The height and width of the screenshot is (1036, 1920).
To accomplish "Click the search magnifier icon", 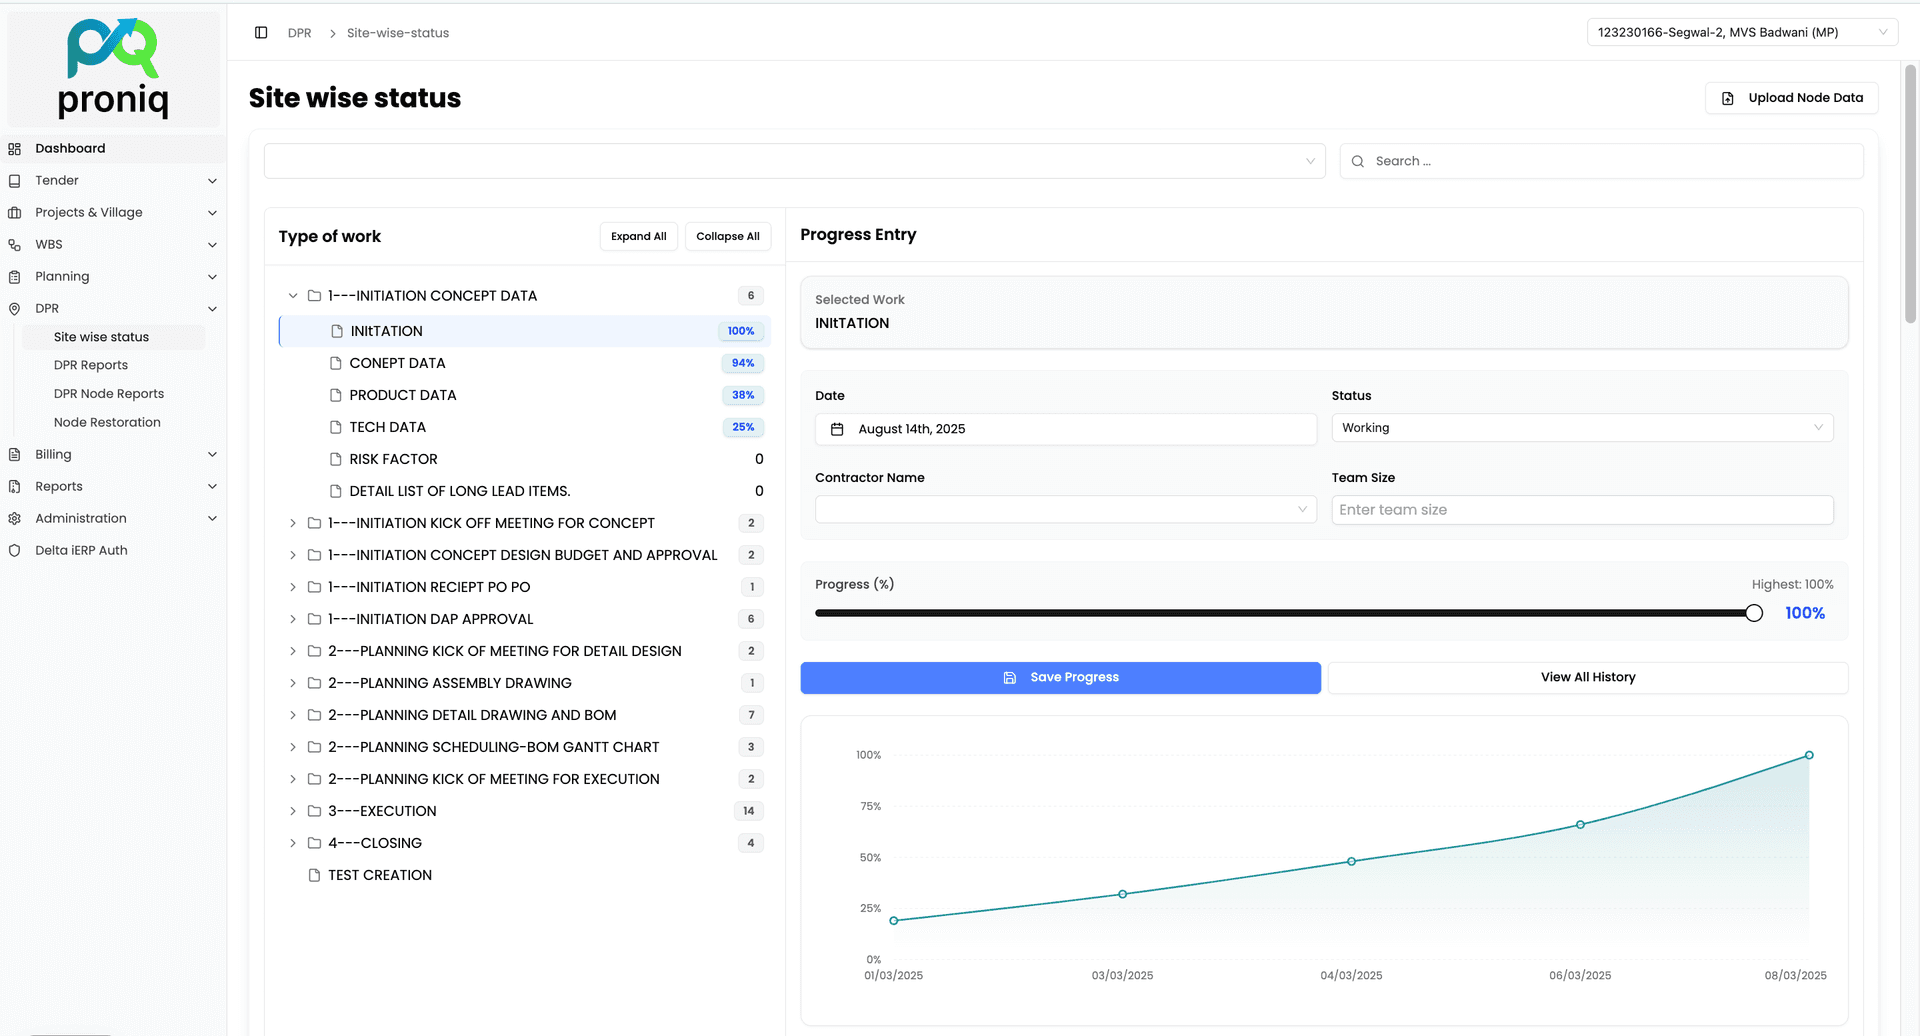I will click(1358, 162).
